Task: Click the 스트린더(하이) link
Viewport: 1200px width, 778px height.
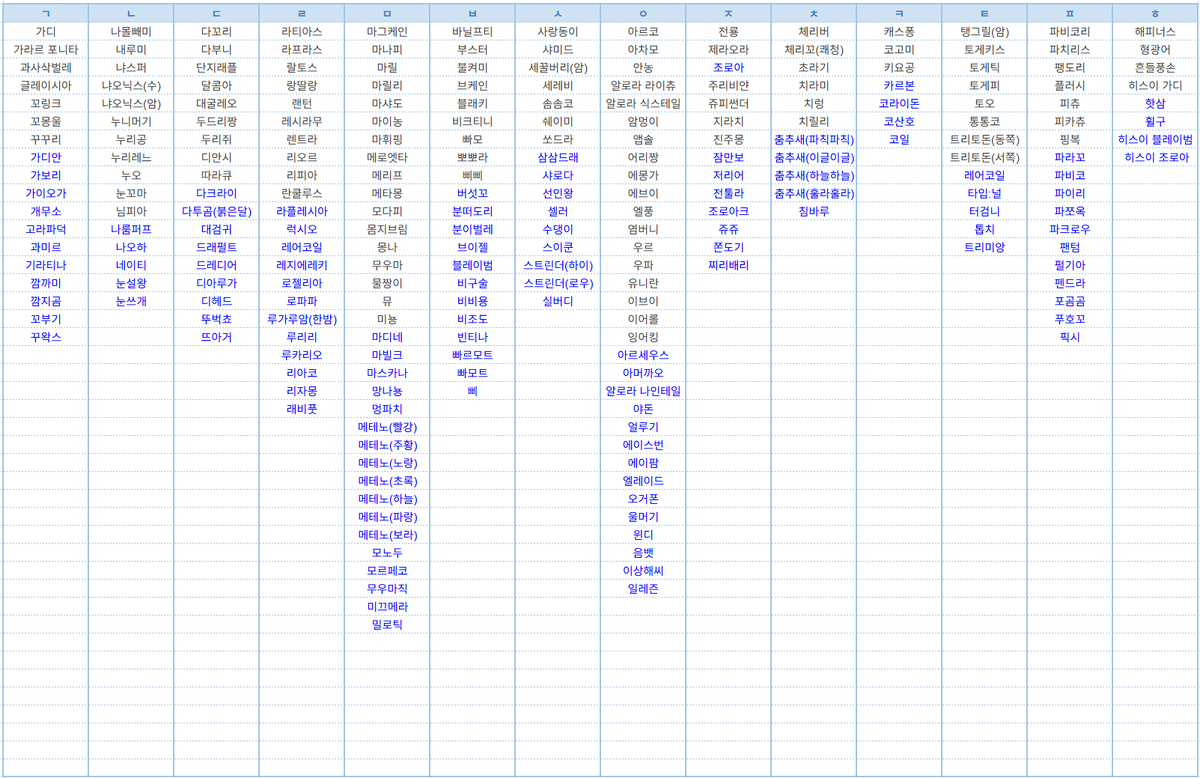Action: 558,265
